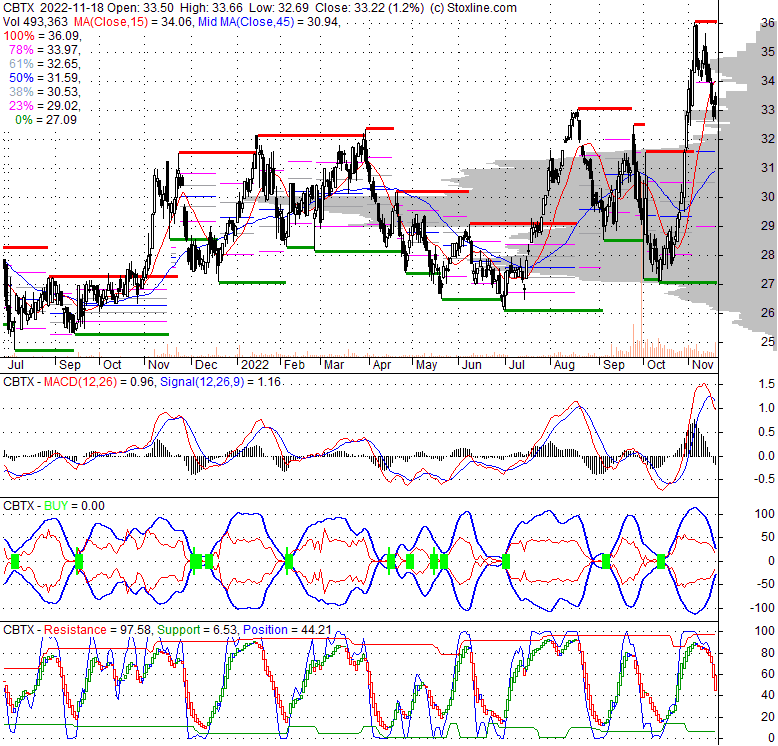The image size is (778, 746).
Task: Click the 'Position' = 44.21 label
Action: pyautogui.click(x=265, y=630)
